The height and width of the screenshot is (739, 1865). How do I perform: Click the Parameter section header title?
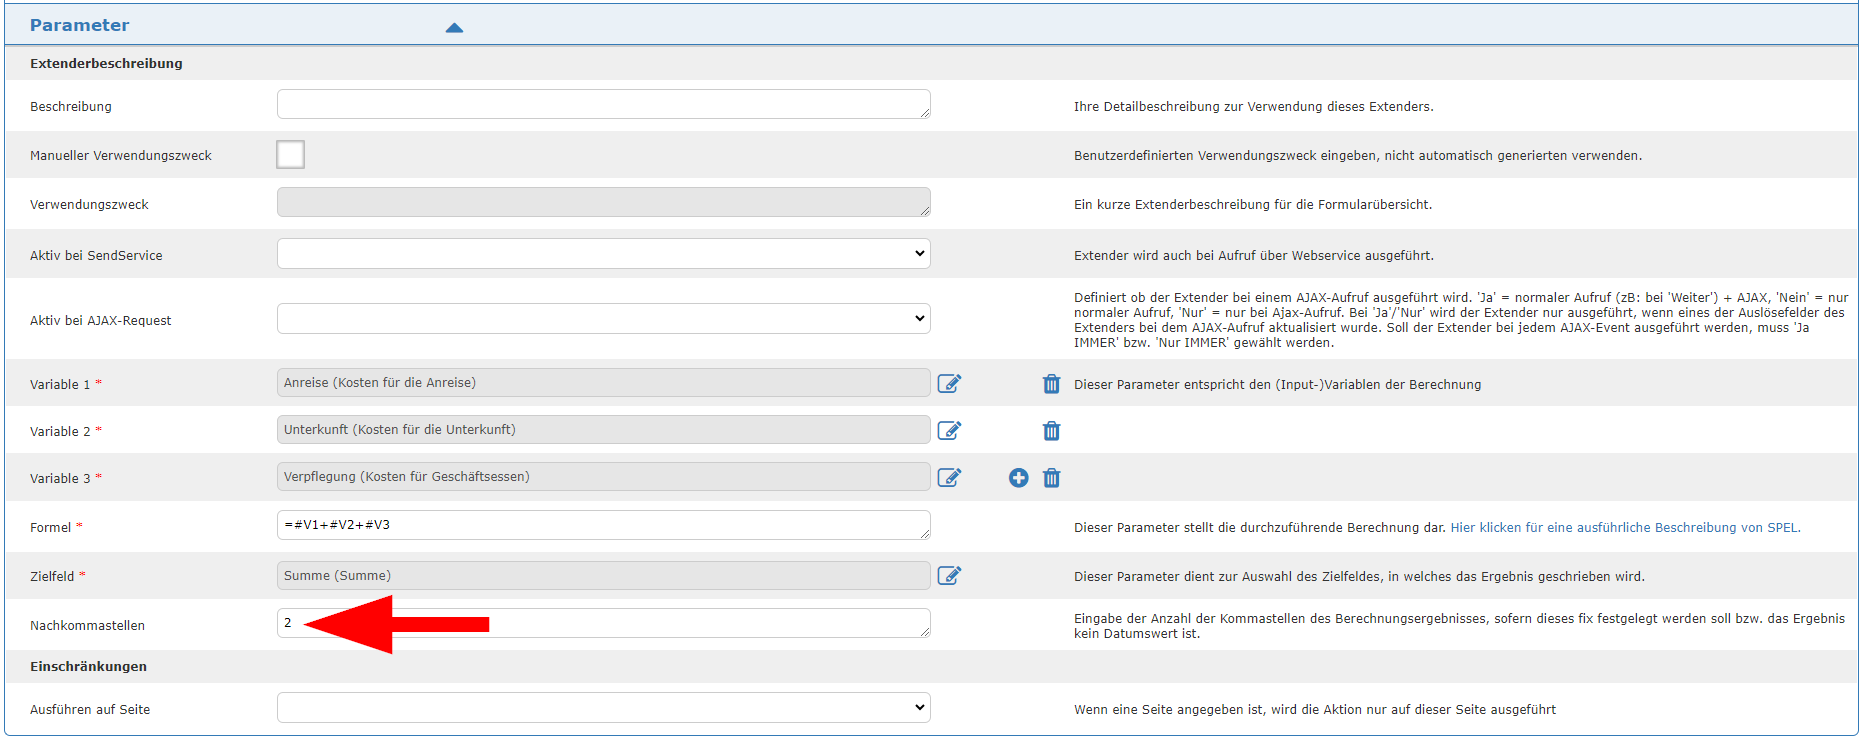click(80, 25)
